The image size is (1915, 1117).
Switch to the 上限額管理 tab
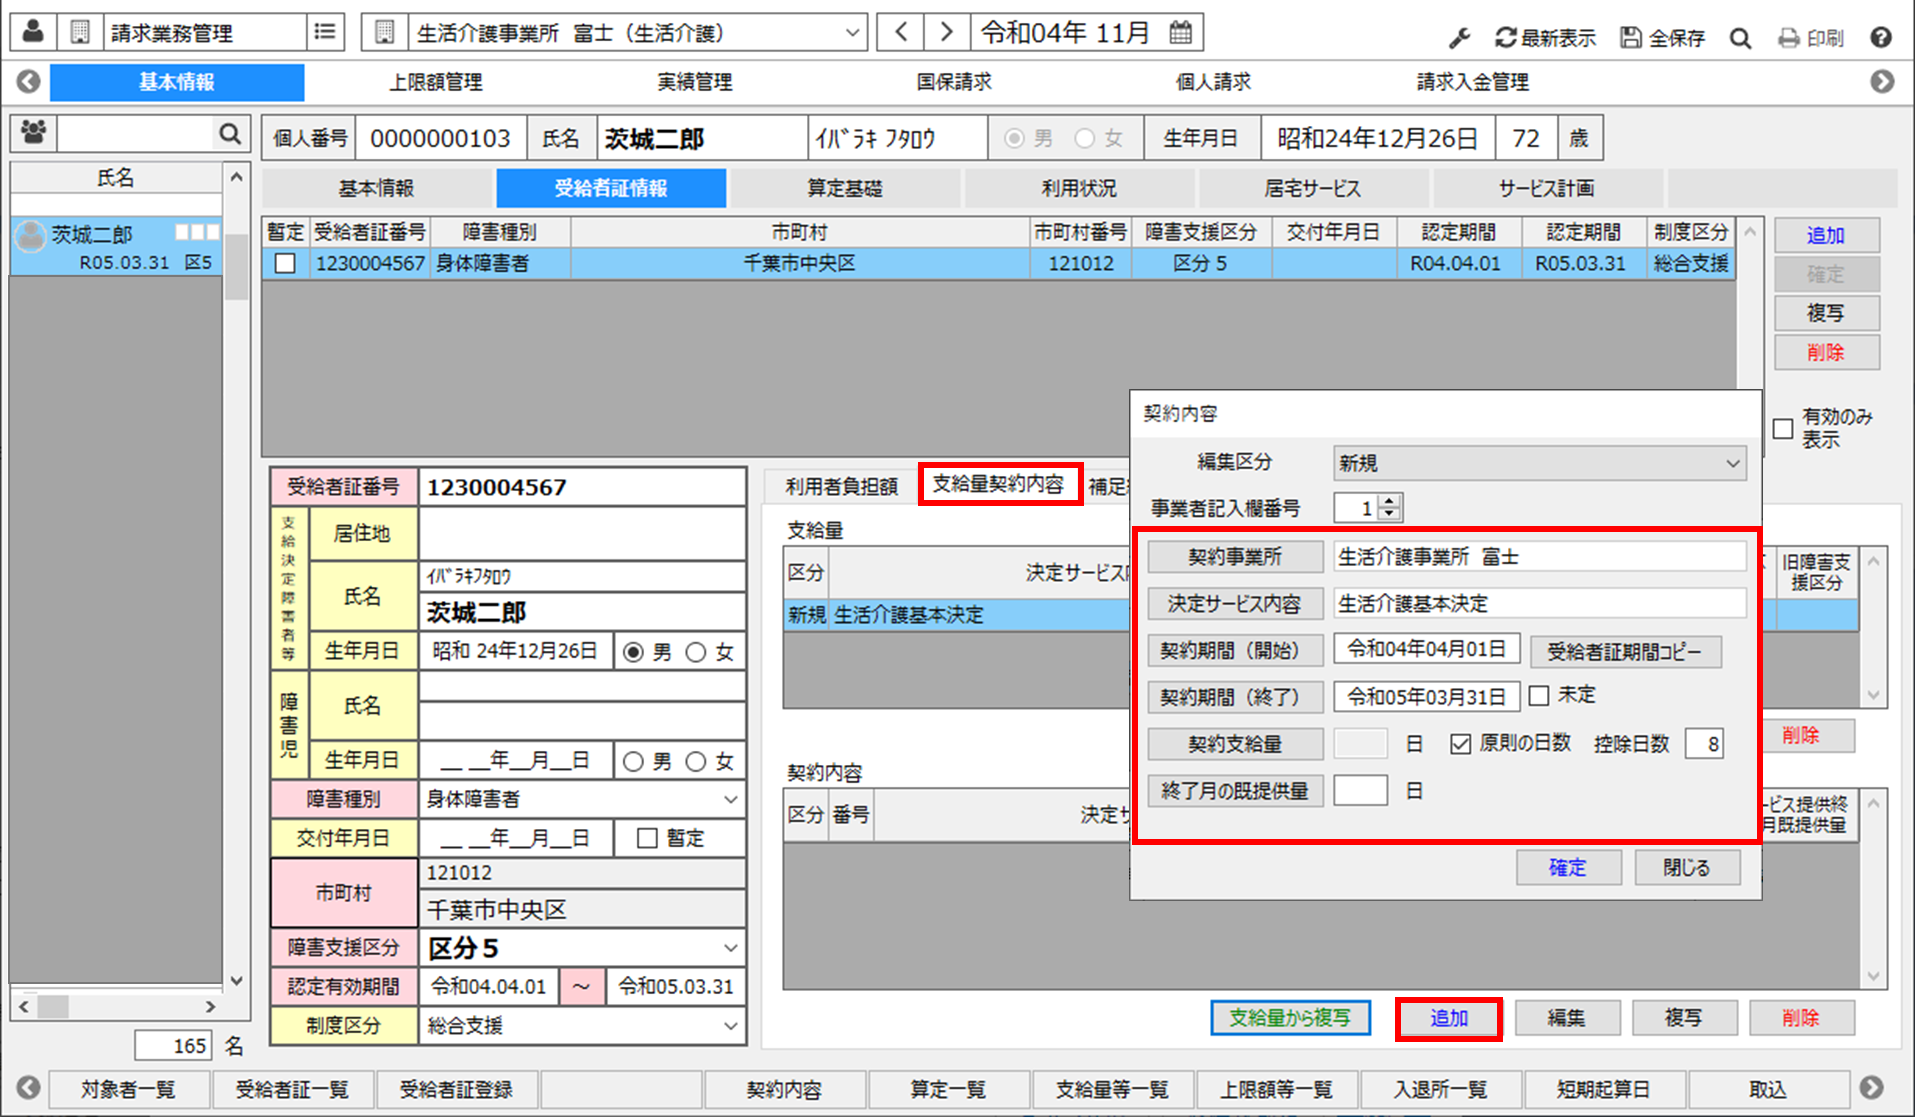(x=436, y=82)
